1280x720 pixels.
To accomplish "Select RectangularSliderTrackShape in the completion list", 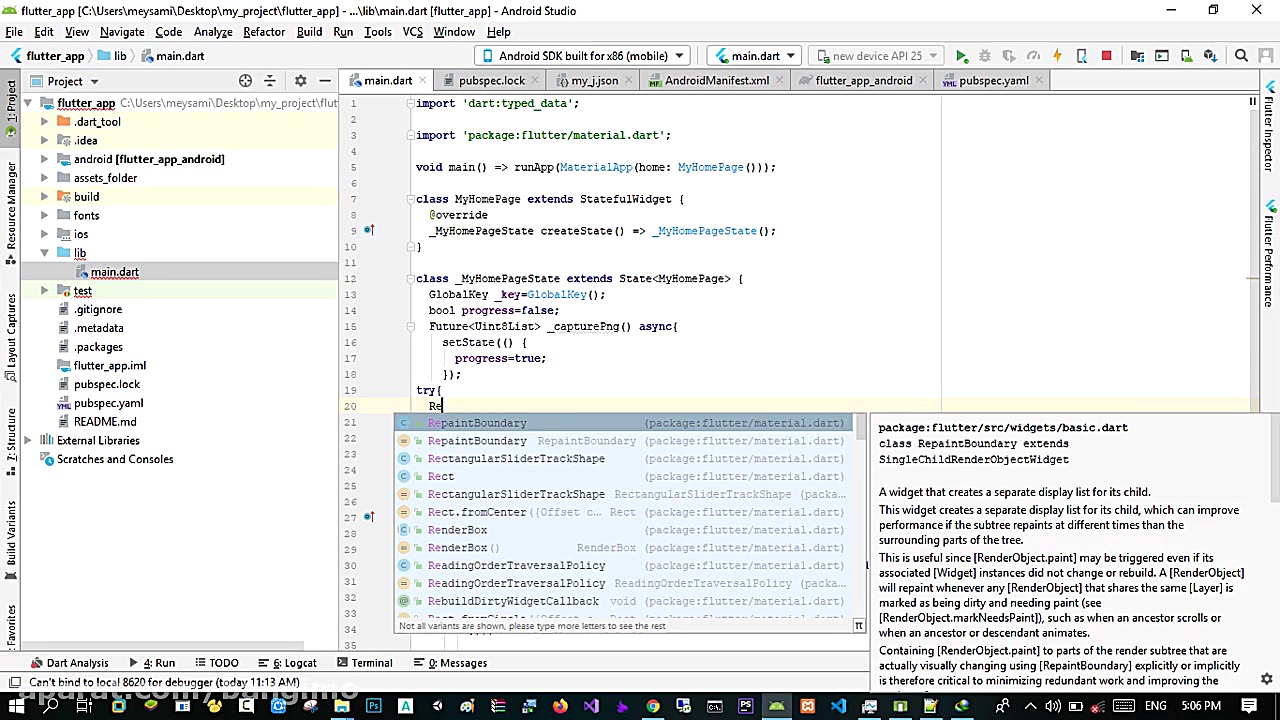I will click(x=516, y=459).
